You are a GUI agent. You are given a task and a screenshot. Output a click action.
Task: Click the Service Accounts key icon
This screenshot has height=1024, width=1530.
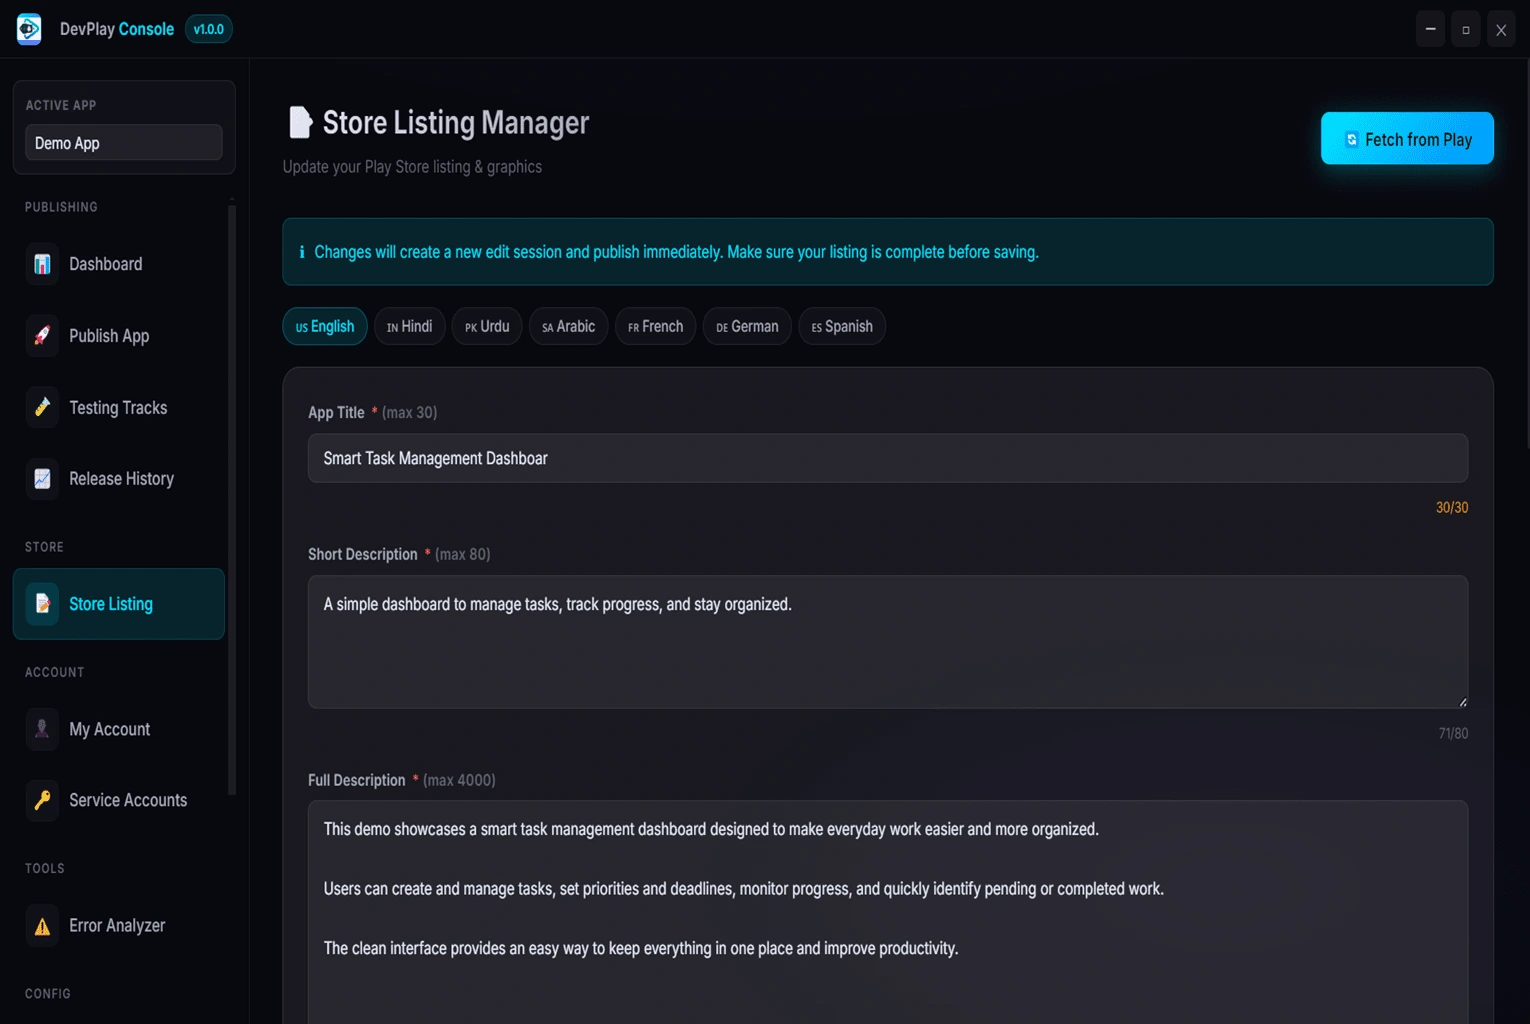tap(42, 800)
